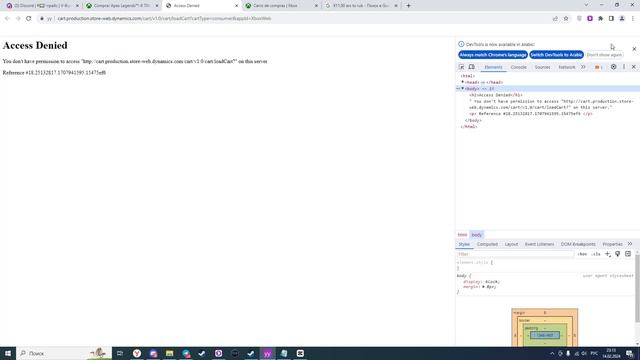
Task: Open the Layout sidebar tab
Action: click(x=511, y=244)
